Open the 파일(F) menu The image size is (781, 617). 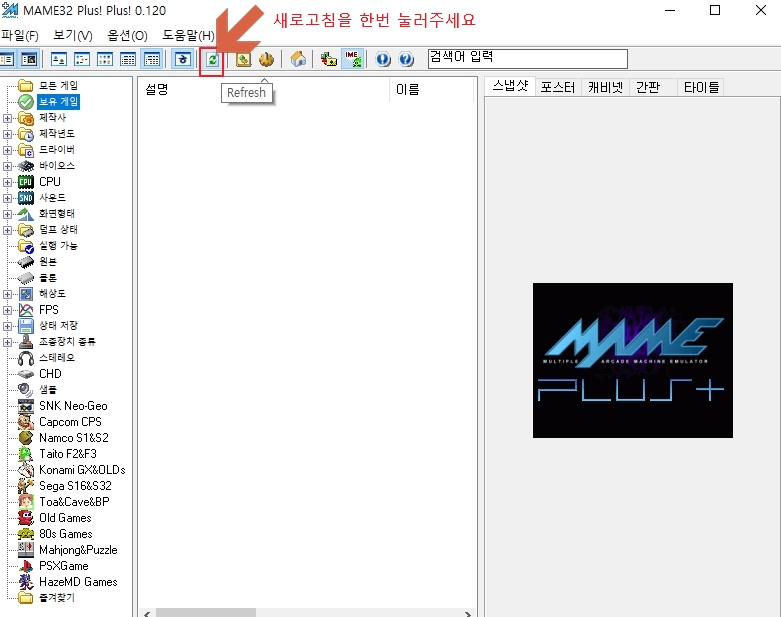(x=20, y=35)
